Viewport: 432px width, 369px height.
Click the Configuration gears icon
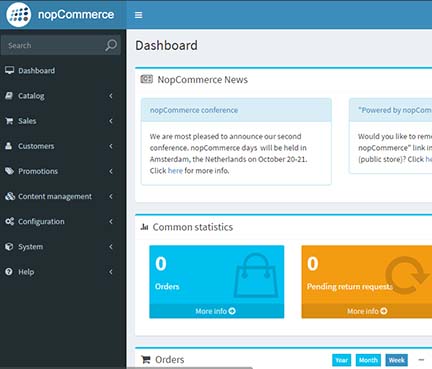pyautogui.click(x=9, y=221)
